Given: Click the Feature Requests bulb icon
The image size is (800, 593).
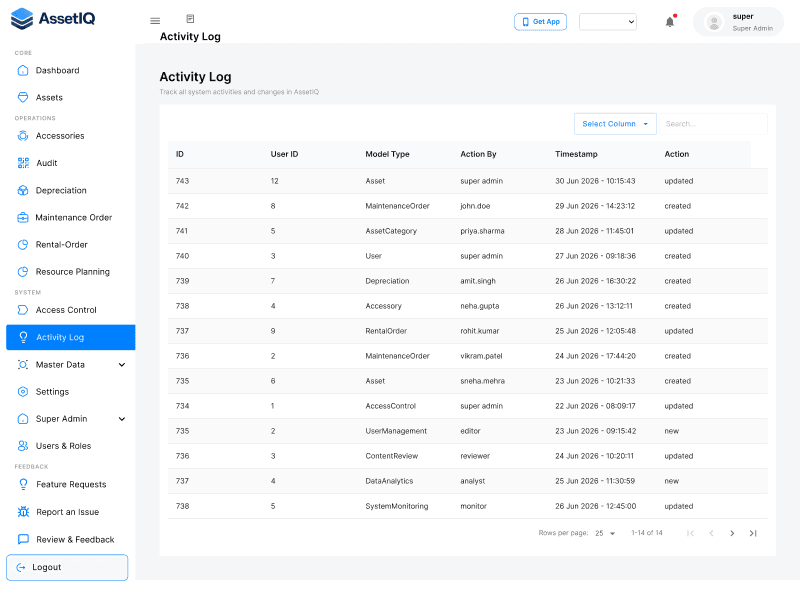Looking at the screenshot, I should pyautogui.click(x=23, y=484).
